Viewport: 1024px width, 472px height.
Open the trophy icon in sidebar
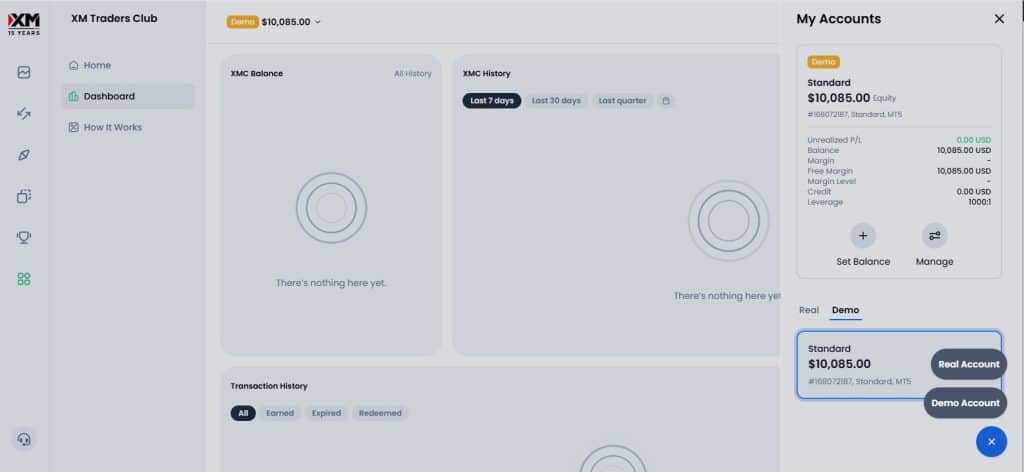[24, 237]
